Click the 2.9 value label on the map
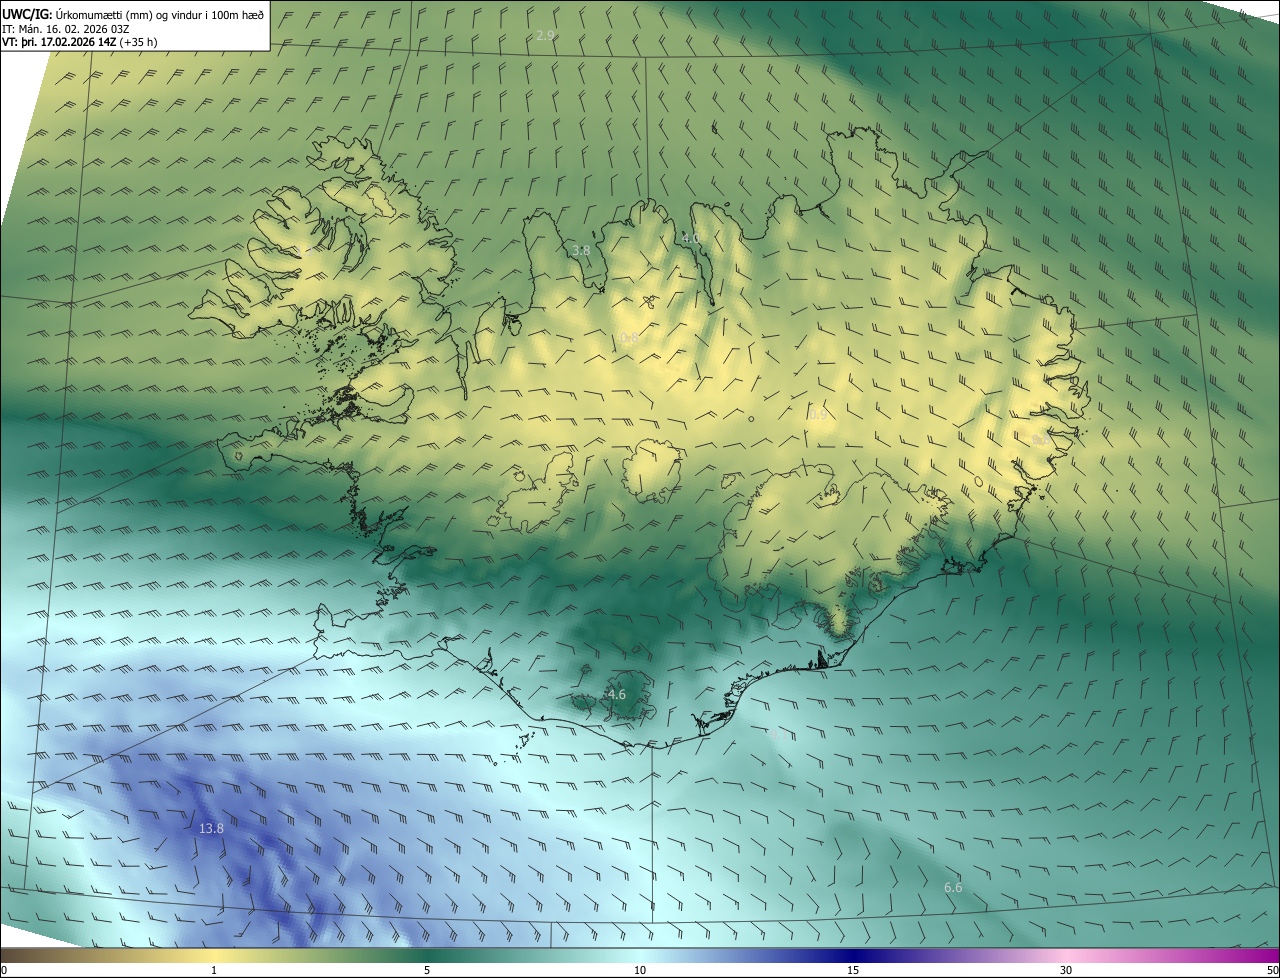Image resolution: width=1280 pixels, height=978 pixels. 545,36
